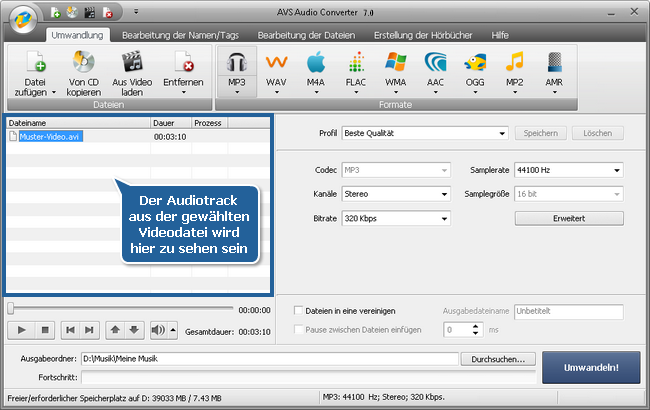Stop audio playback

click(x=45, y=330)
